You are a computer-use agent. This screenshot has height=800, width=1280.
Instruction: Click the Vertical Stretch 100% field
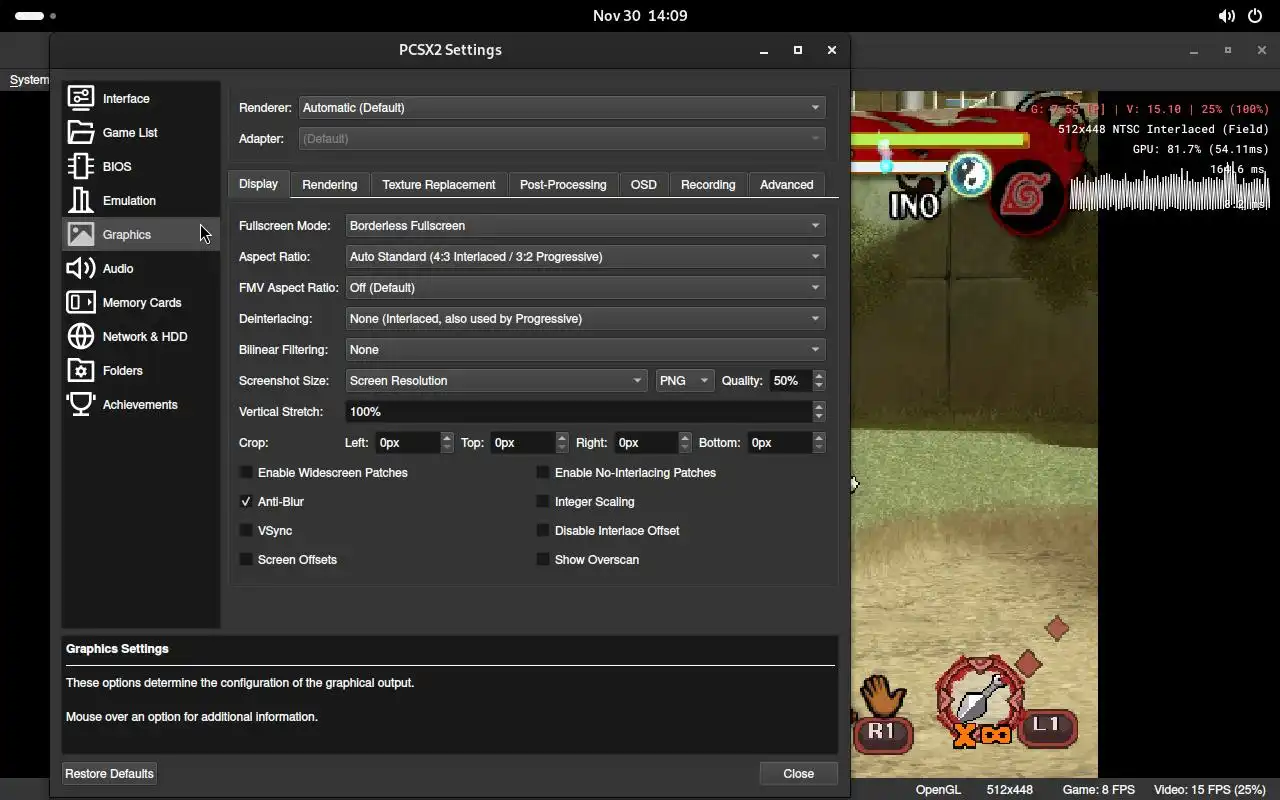click(579, 411)
